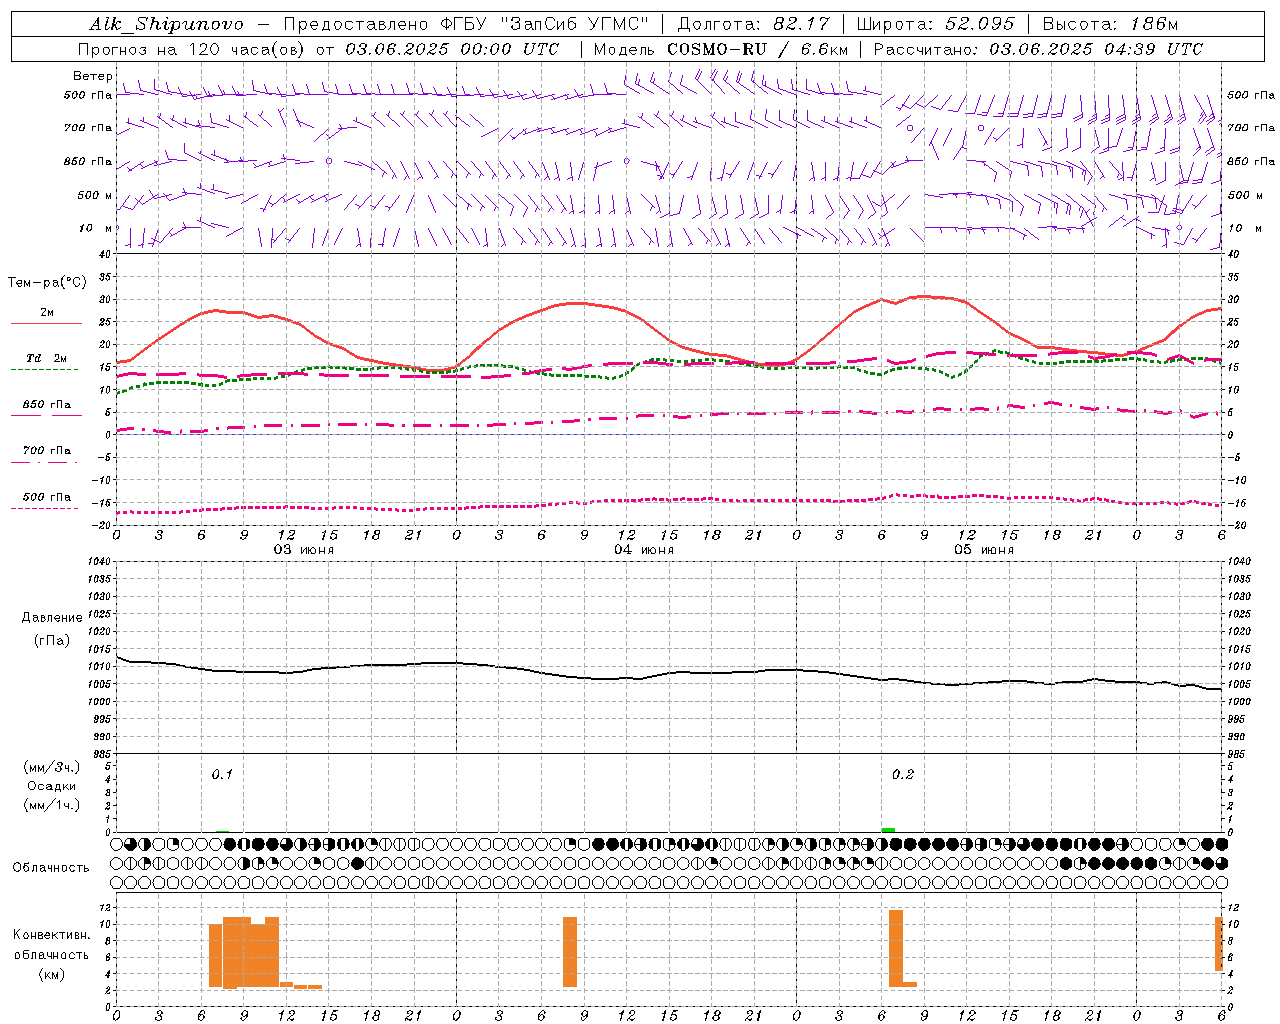Click the Облачность panel label
Screen dimensions: 1280x1024
click(51, 867)
